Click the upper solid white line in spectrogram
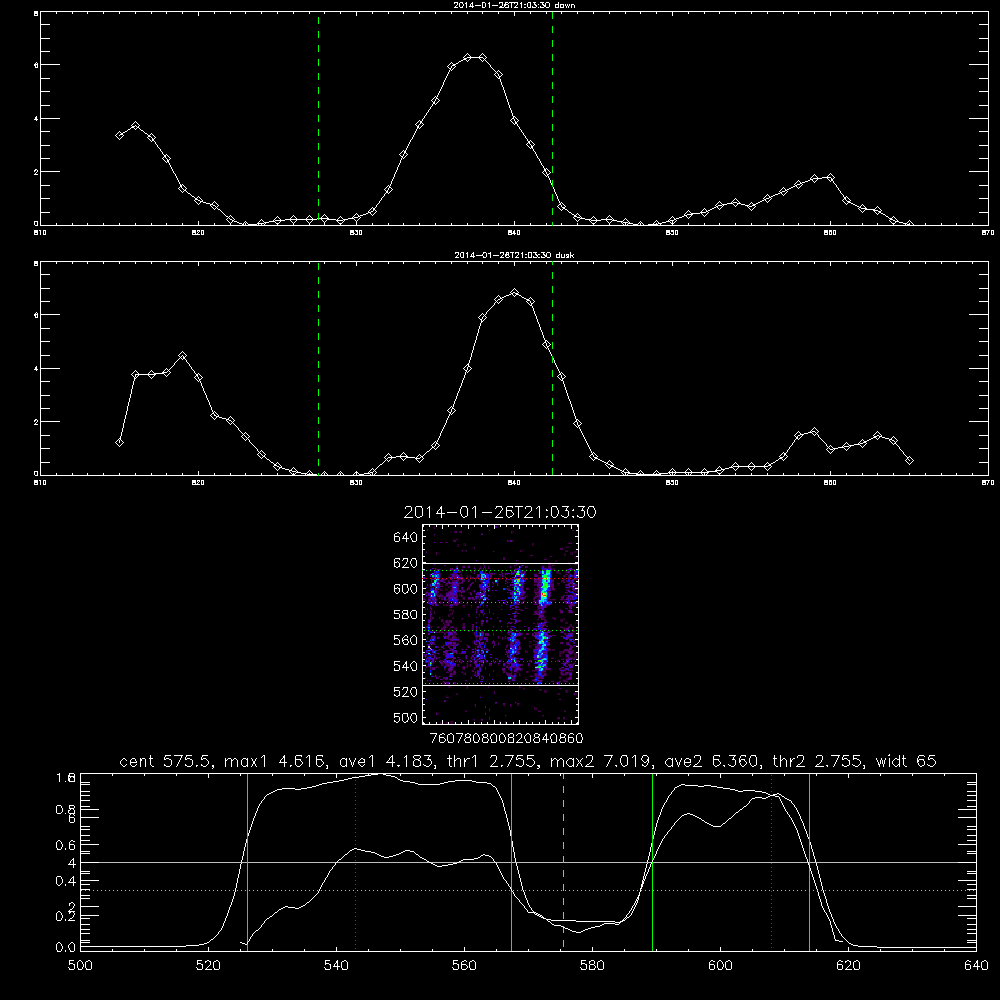This screenshot has height=1000, width=1000. [500, 564]
